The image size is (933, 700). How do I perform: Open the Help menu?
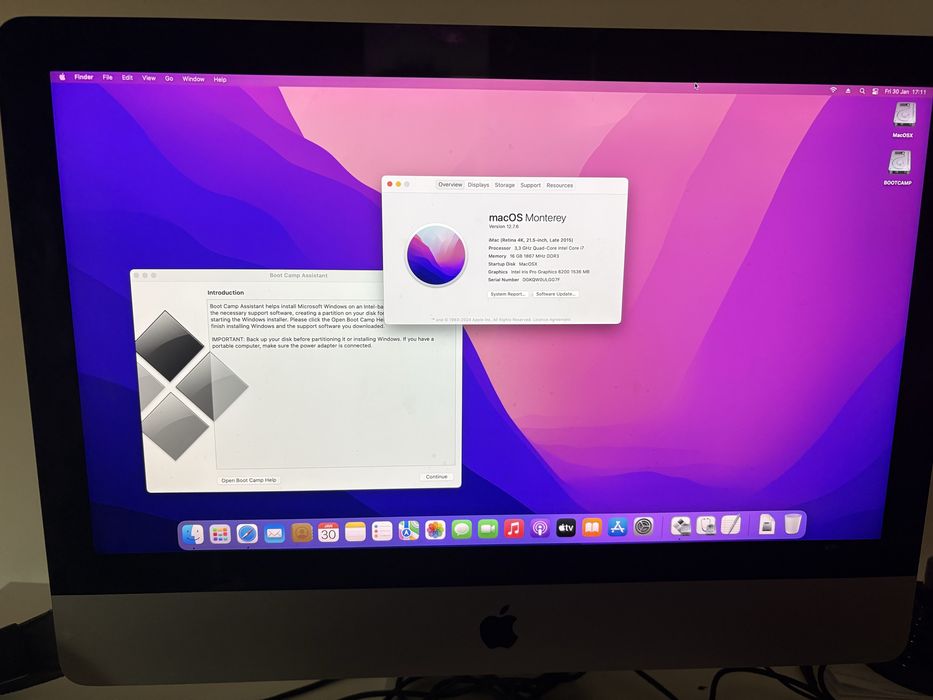pos(220,79)
